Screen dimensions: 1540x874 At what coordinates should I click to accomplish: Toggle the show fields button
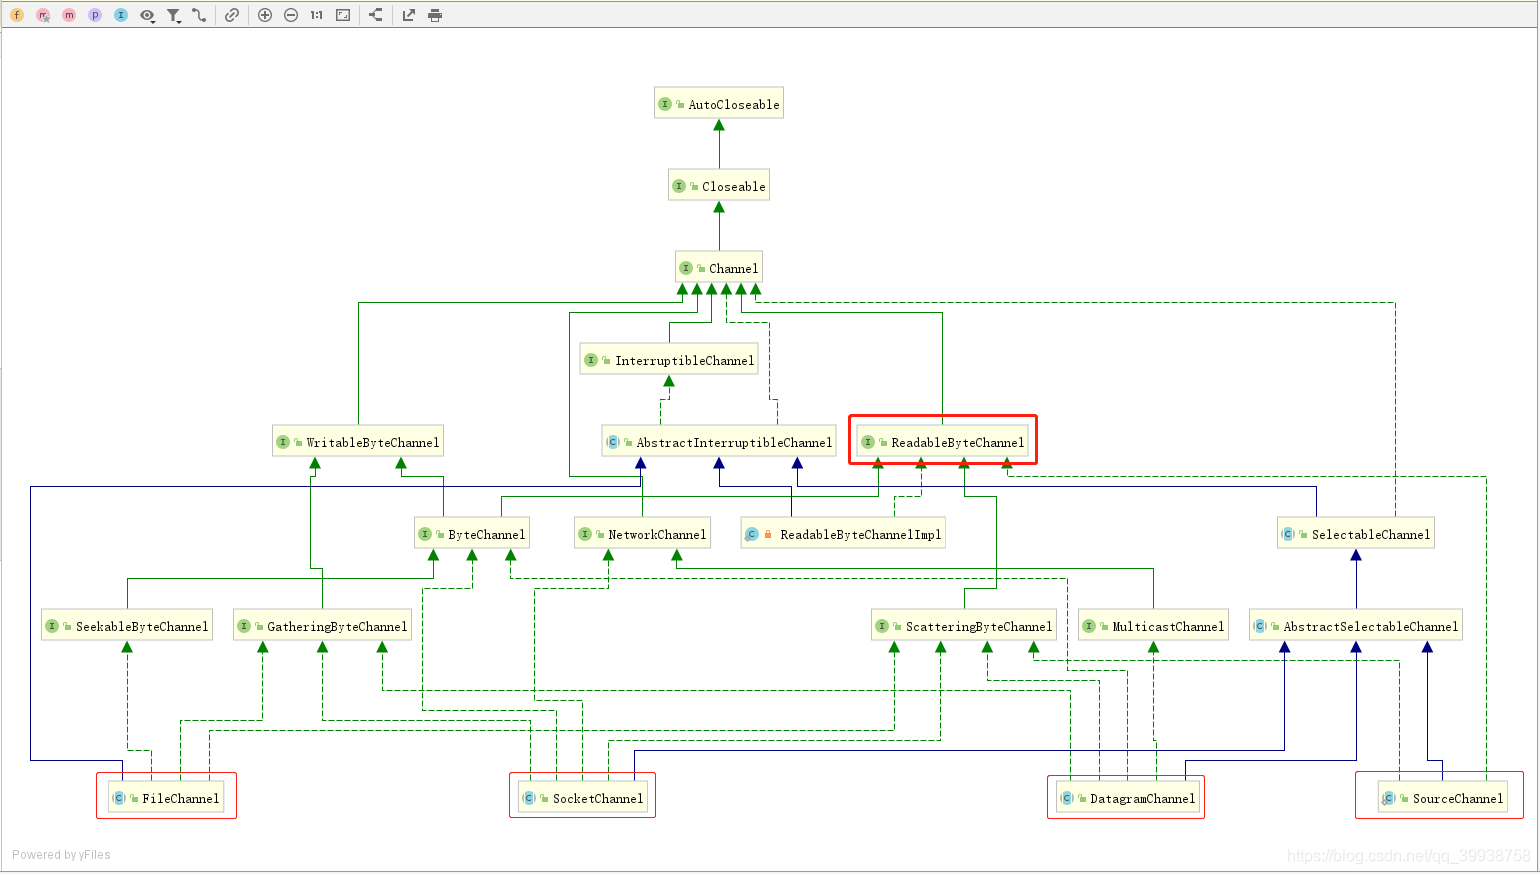coord(17,15)
